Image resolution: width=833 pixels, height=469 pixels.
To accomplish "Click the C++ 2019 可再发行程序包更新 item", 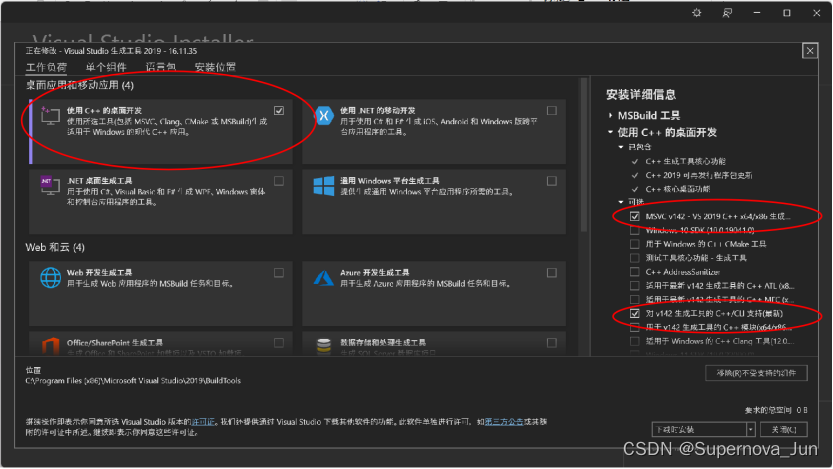I will click(x=699, y=175).
